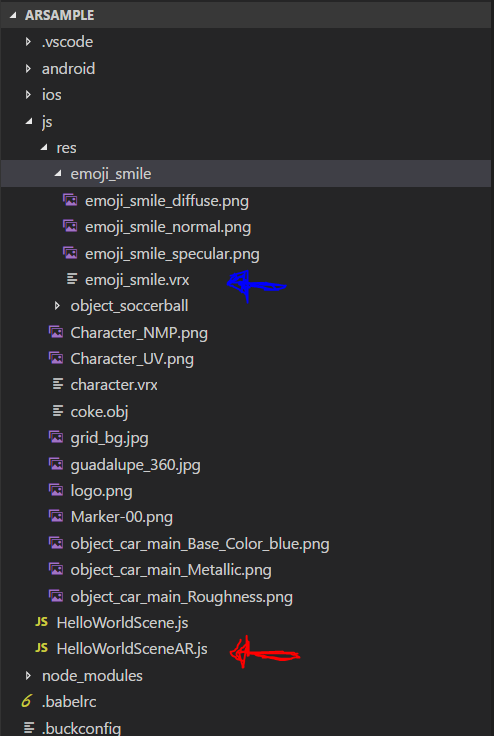
Task: Select the js folder name
Action: click(x=47, y=122)
